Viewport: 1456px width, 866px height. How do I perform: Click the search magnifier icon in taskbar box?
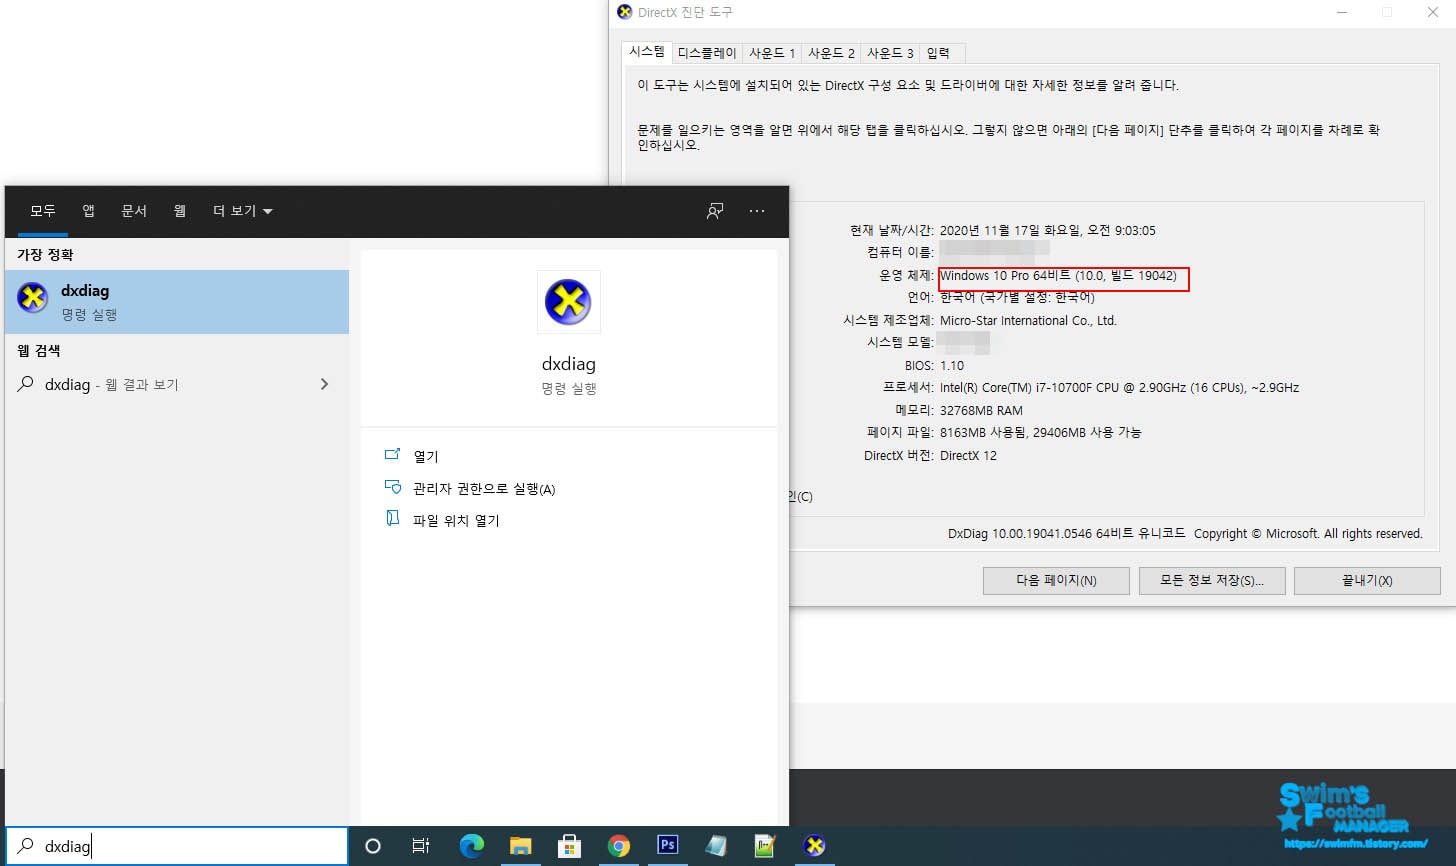point(27,846)
